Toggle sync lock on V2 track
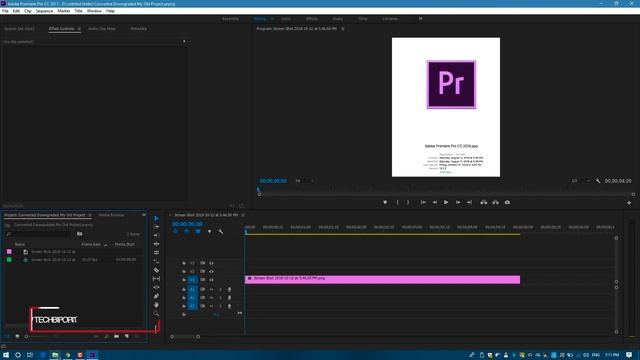This screenshot has width=640, height=360. 202,271
